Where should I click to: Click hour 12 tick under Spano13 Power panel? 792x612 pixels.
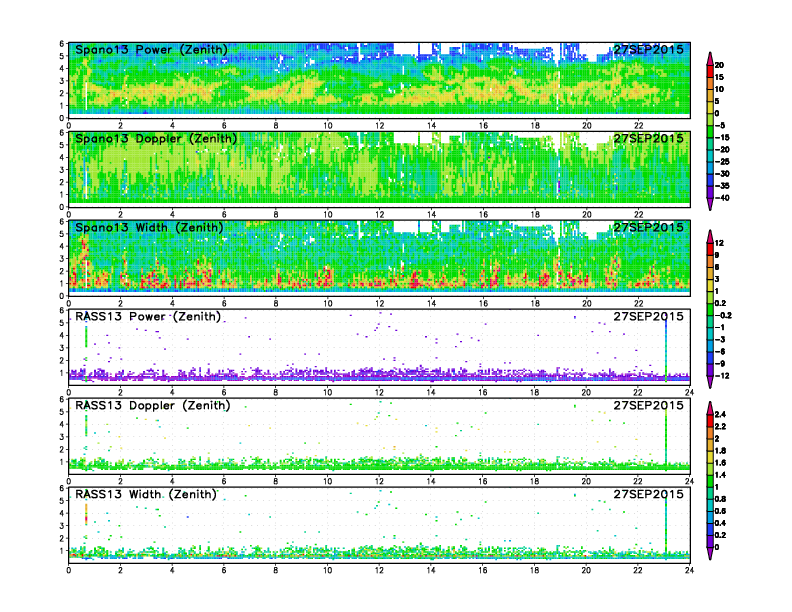[x=379, y=126]
